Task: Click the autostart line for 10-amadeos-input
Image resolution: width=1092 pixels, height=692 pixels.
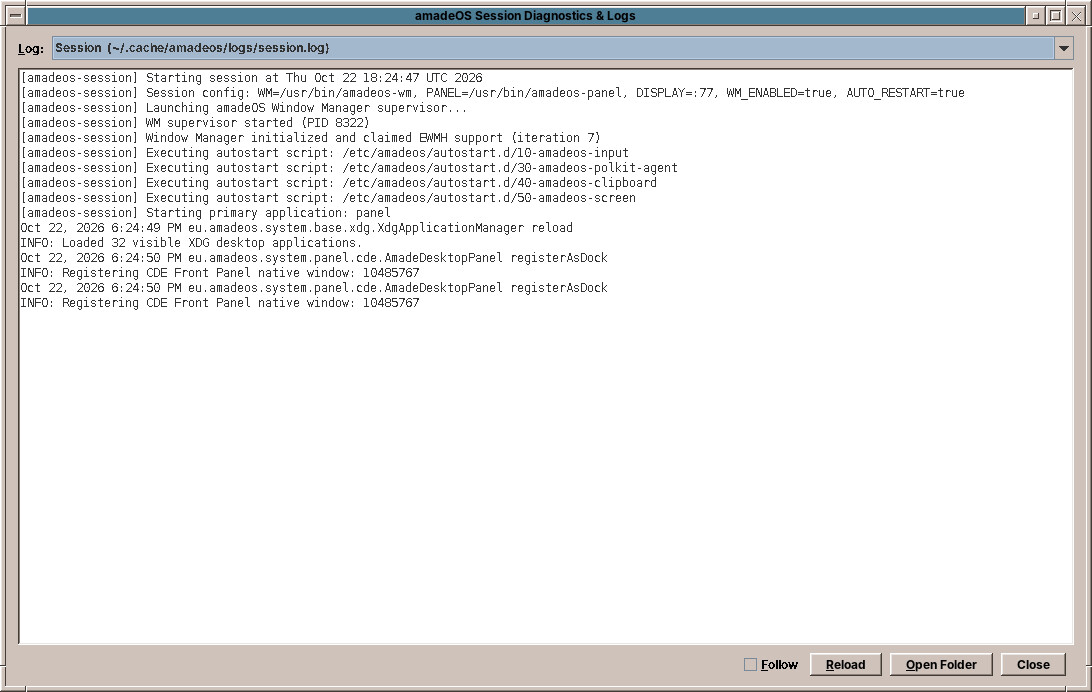Action: [x=325, y=153]
